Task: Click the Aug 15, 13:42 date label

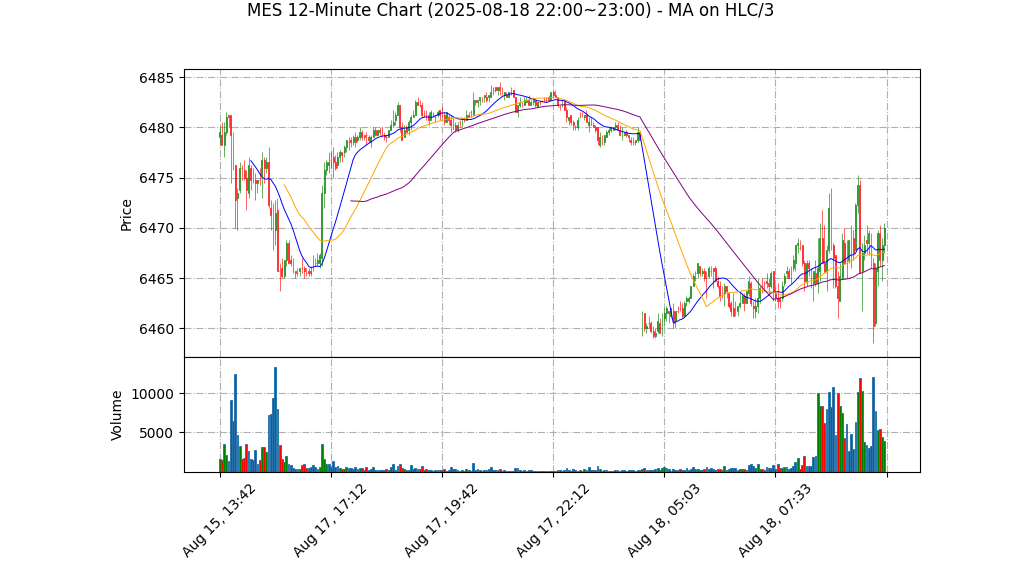Action: (218, 520)
